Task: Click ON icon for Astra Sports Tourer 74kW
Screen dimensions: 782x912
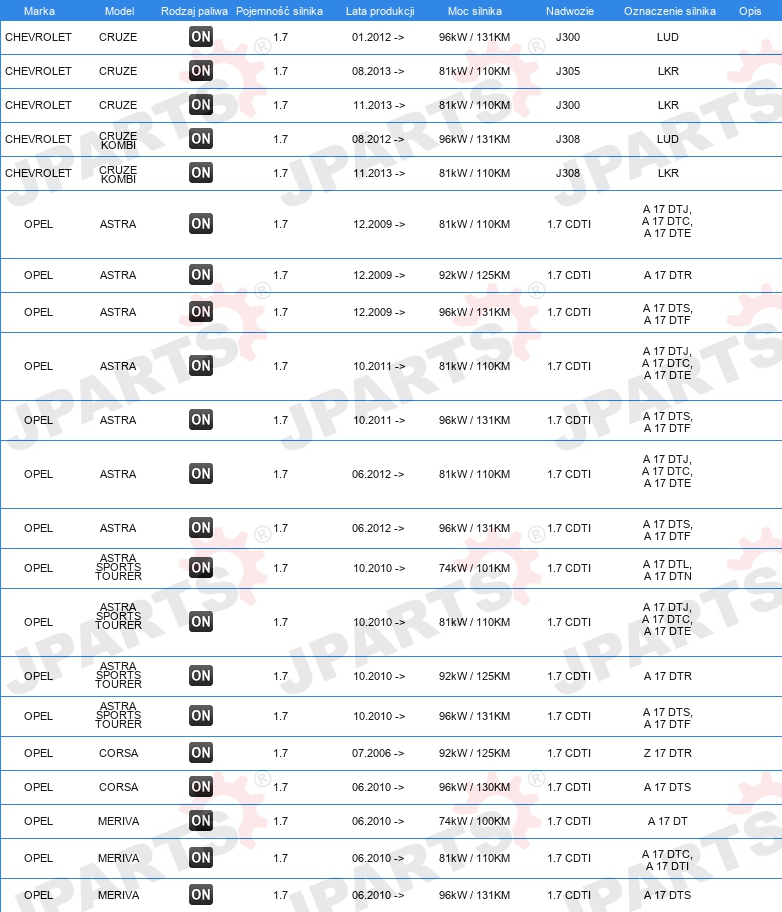Action: tap(201, 568)
